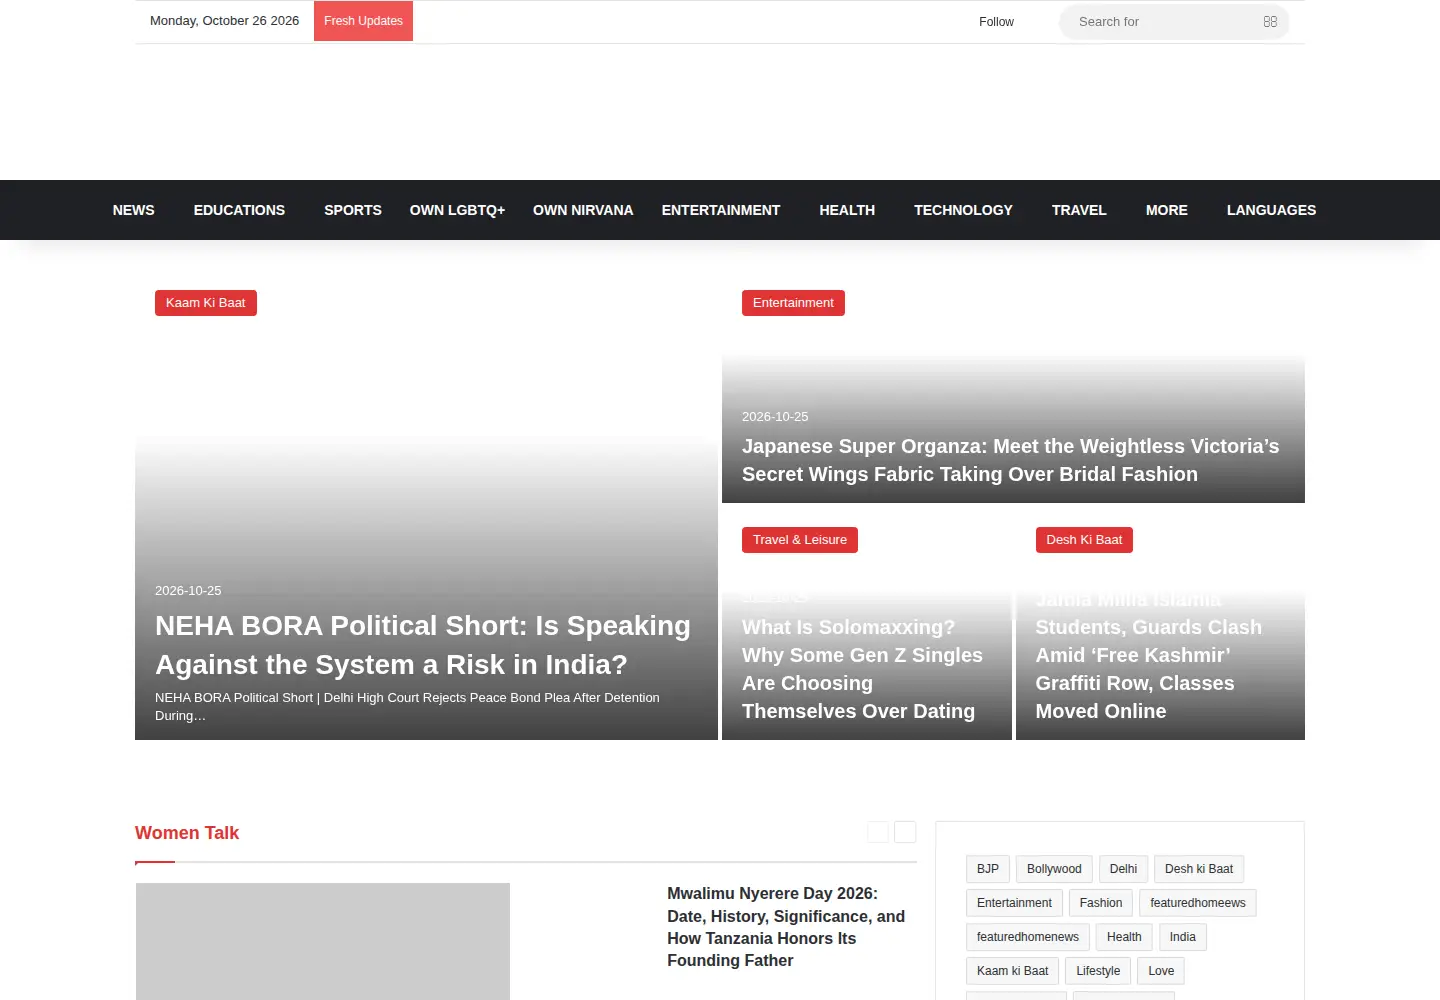Open EDUCATIONS in the navigation bar
The width and height of the screenshot is (1440, 1000).
coord(239,210)
